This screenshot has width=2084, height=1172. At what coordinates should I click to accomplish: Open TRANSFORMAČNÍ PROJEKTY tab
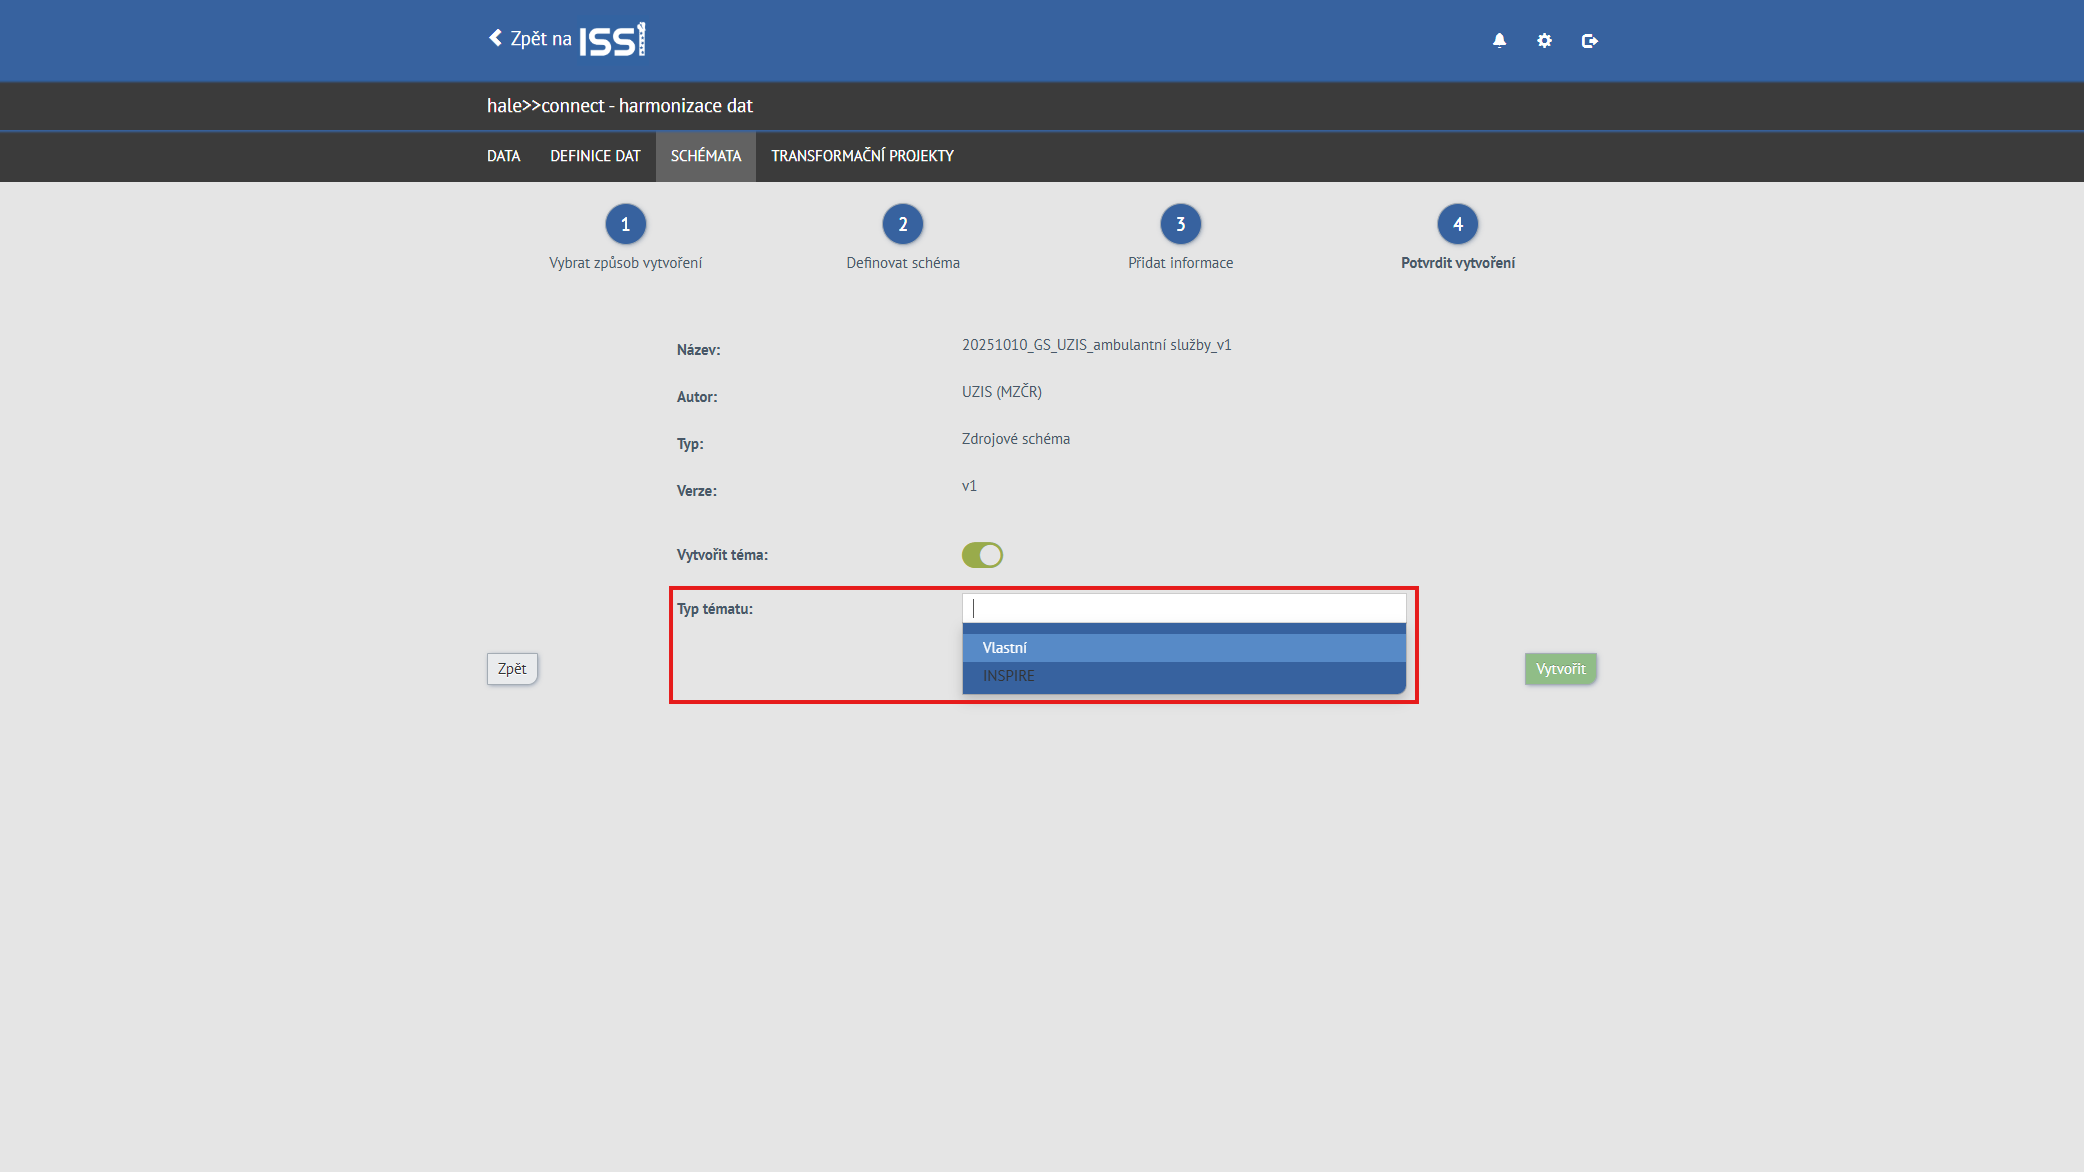[862, 156]
